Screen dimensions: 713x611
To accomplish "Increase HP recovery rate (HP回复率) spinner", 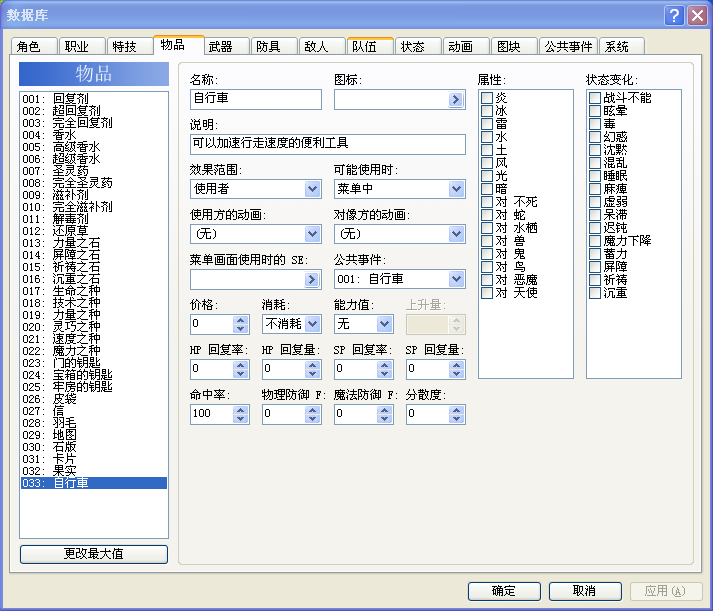I will coord(241,365).
